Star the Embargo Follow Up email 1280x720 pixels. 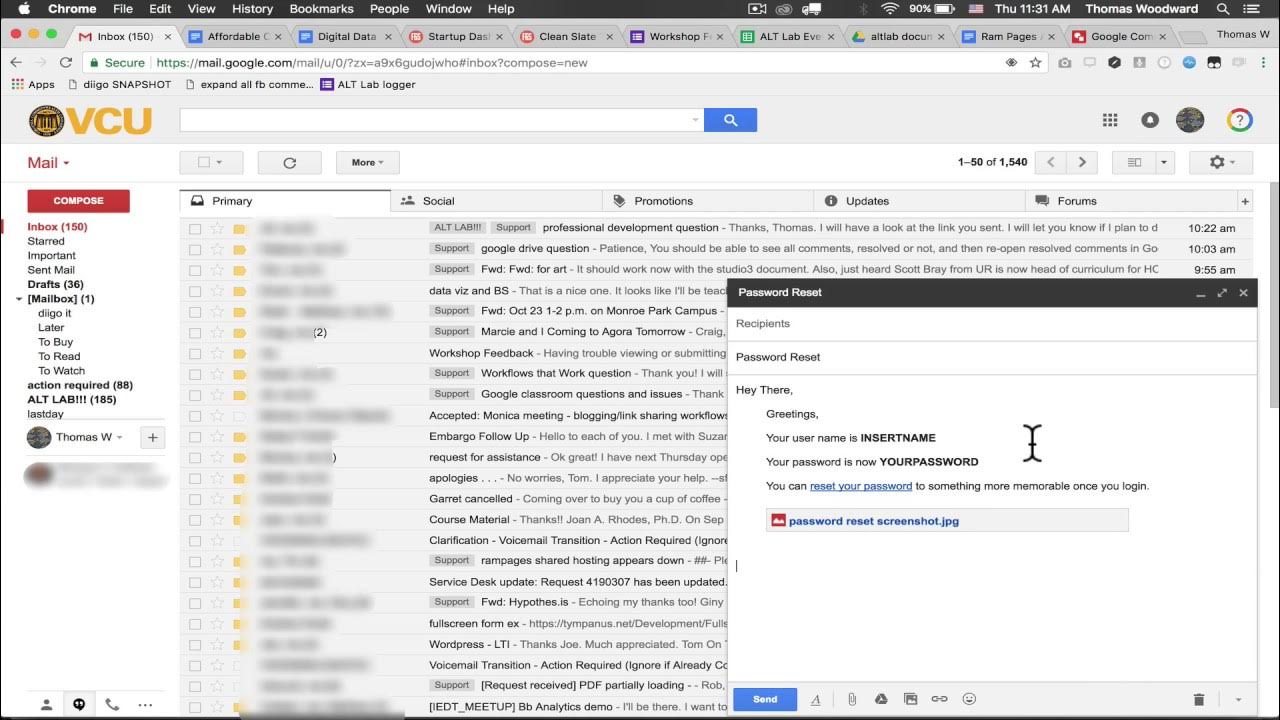coord(217,437)
